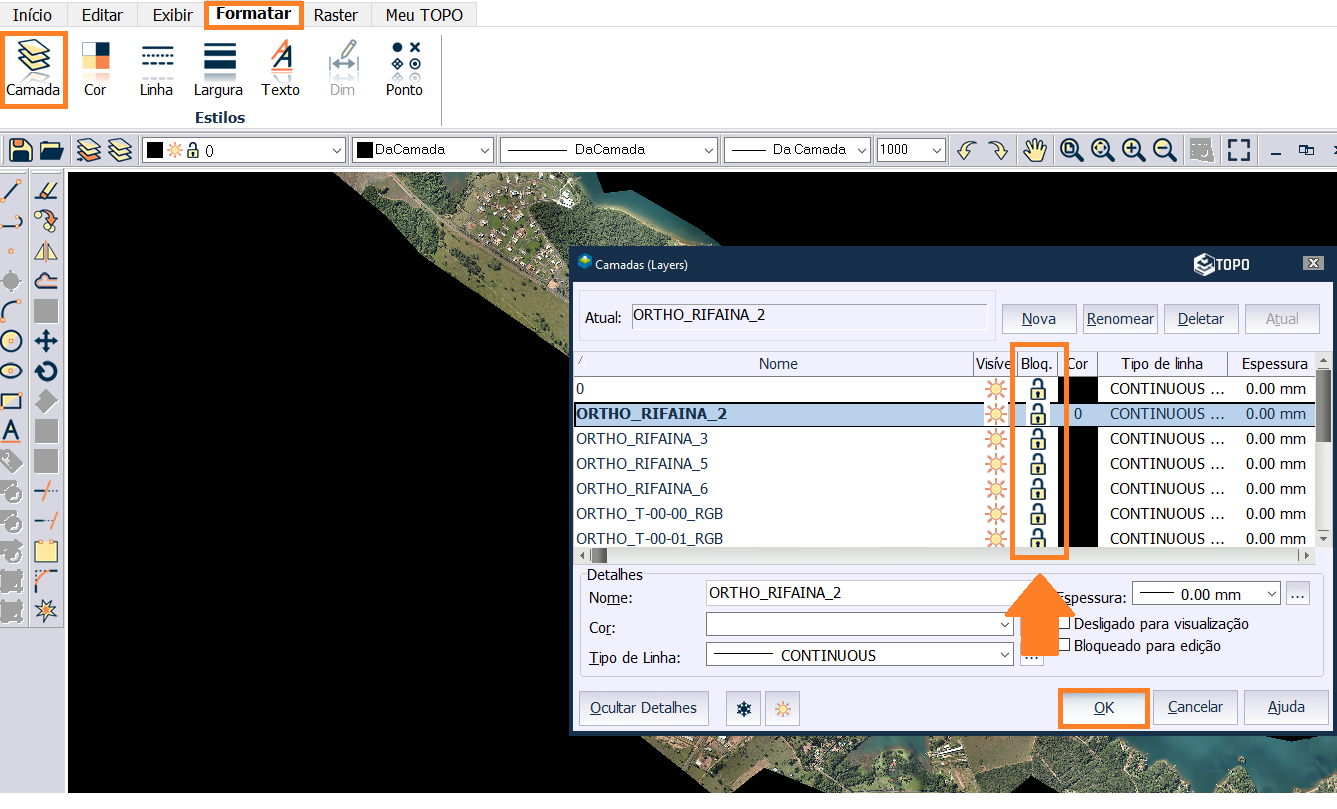Click the Nova button to create layer
The image size is (1337, 809).
click(x=1039, y=319)
